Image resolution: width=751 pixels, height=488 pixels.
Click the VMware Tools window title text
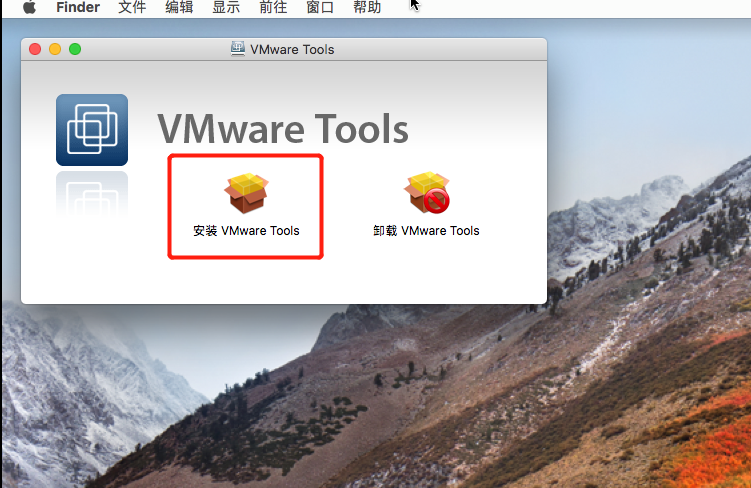[x=292, y=49]
